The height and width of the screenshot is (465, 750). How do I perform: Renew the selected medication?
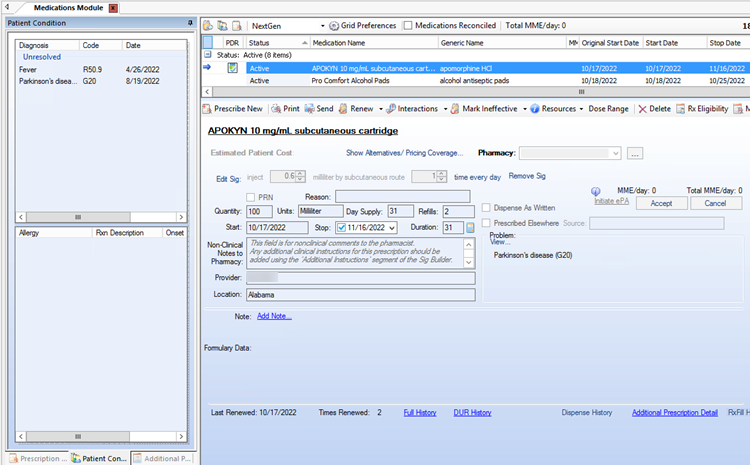[356, 109]
